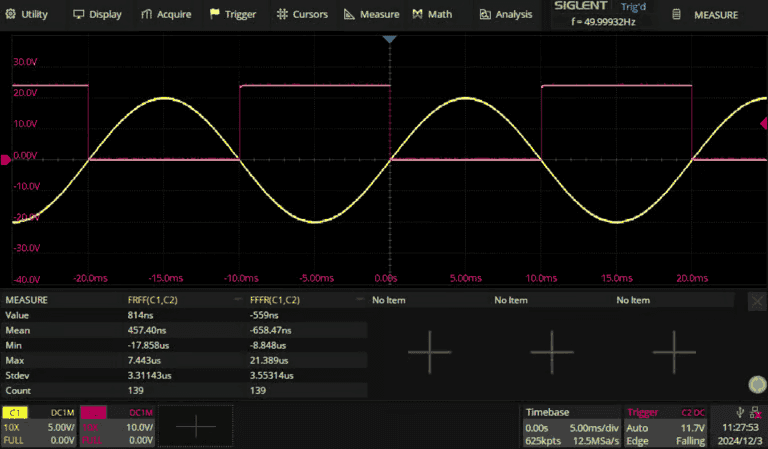Viewport: 768px width, 449px height.
Task: Open the Measure menu
Action: [x=371, y=14]
